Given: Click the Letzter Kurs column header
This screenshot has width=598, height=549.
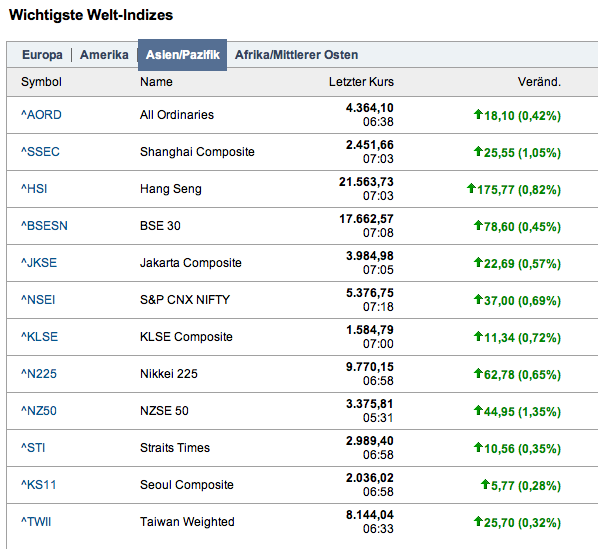Looking at the screenshot, I should pos(361,82).
